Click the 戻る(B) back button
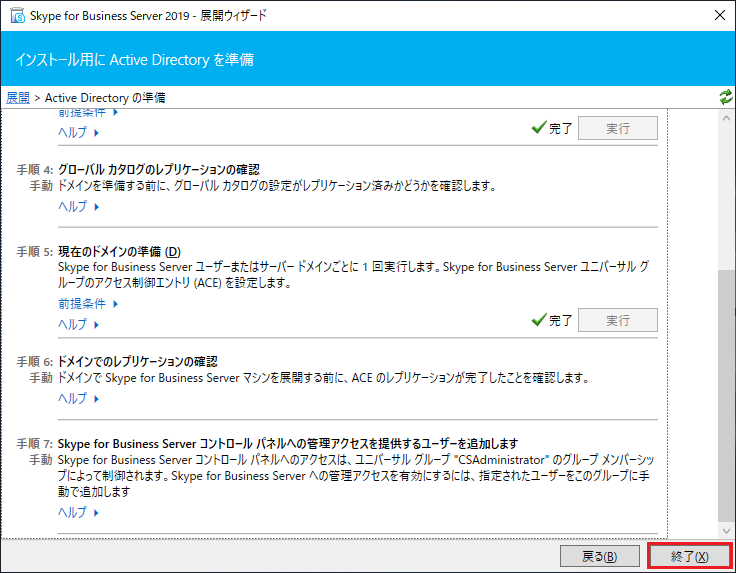The image size is (736, 573). pos(600,556)
